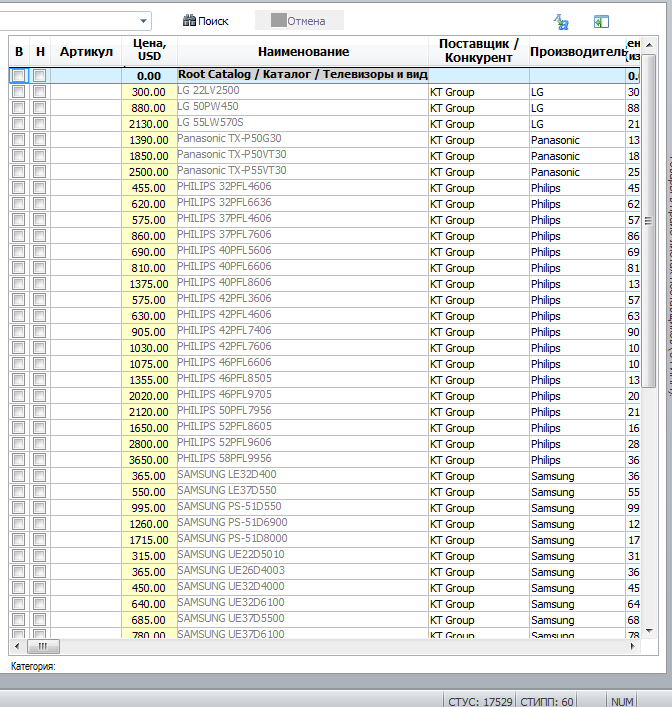This screenshot has width=672, height=707.
Task: Tick the В checkbox for Panasonic TX-P50G30
Action: point(18,140)
